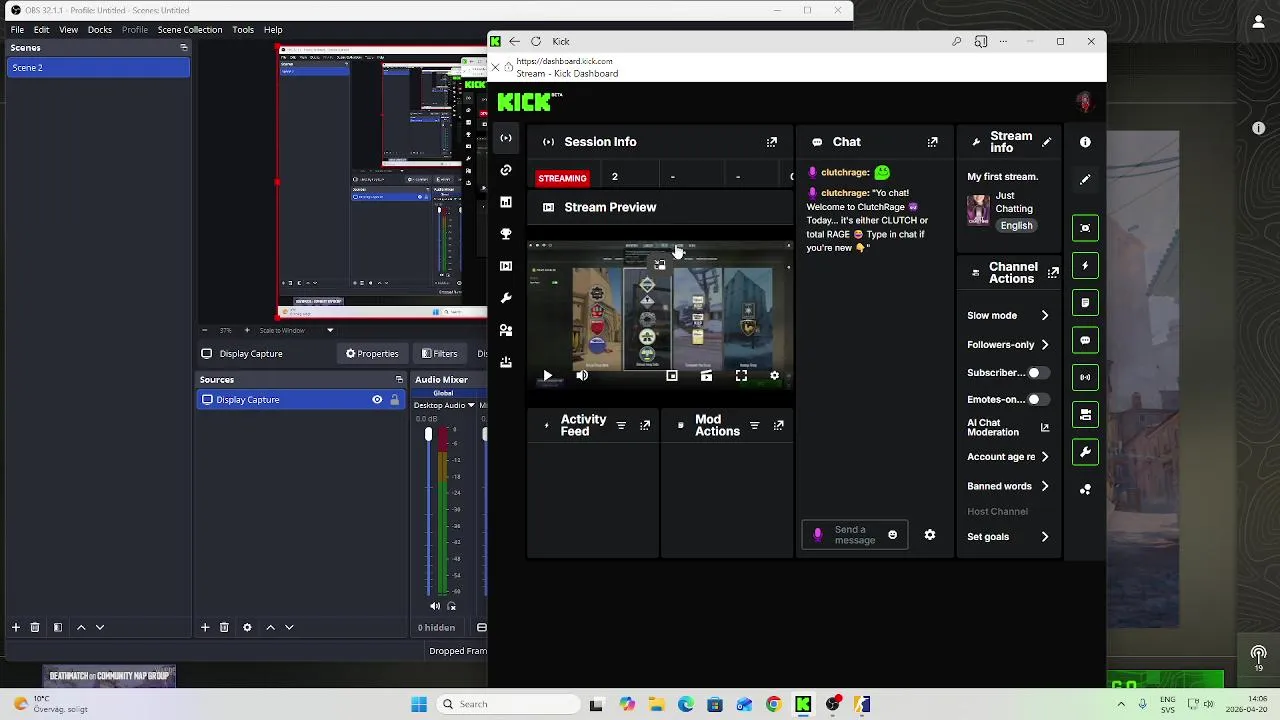Enter fullscreen on stream preview player
Image resolution: width=1280 pixels, height=720 pixels.
coord(741,376)
